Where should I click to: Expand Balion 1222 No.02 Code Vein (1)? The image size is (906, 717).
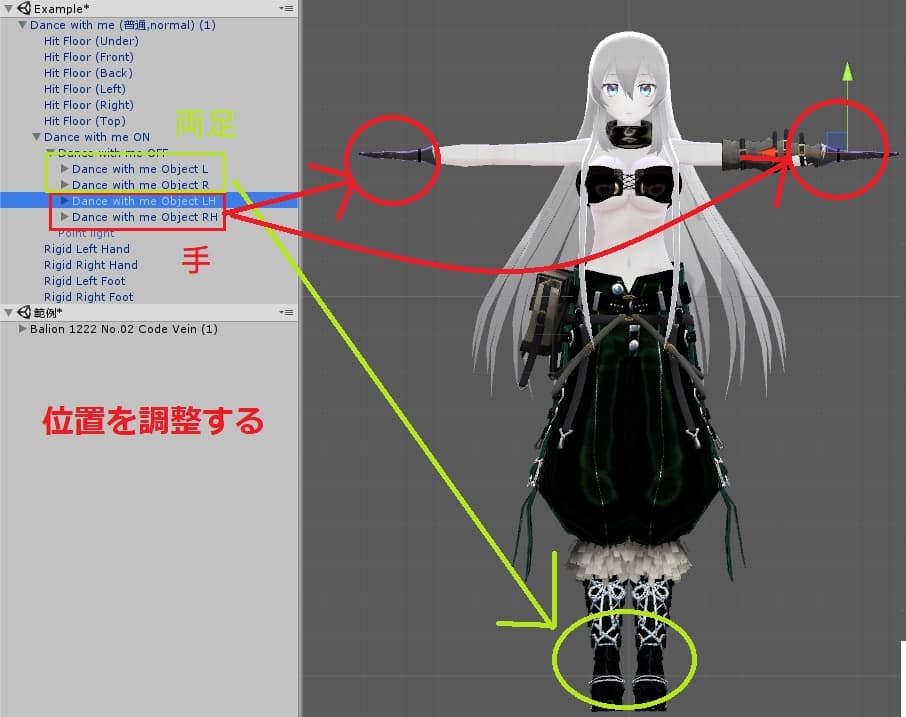coord(22,329)
